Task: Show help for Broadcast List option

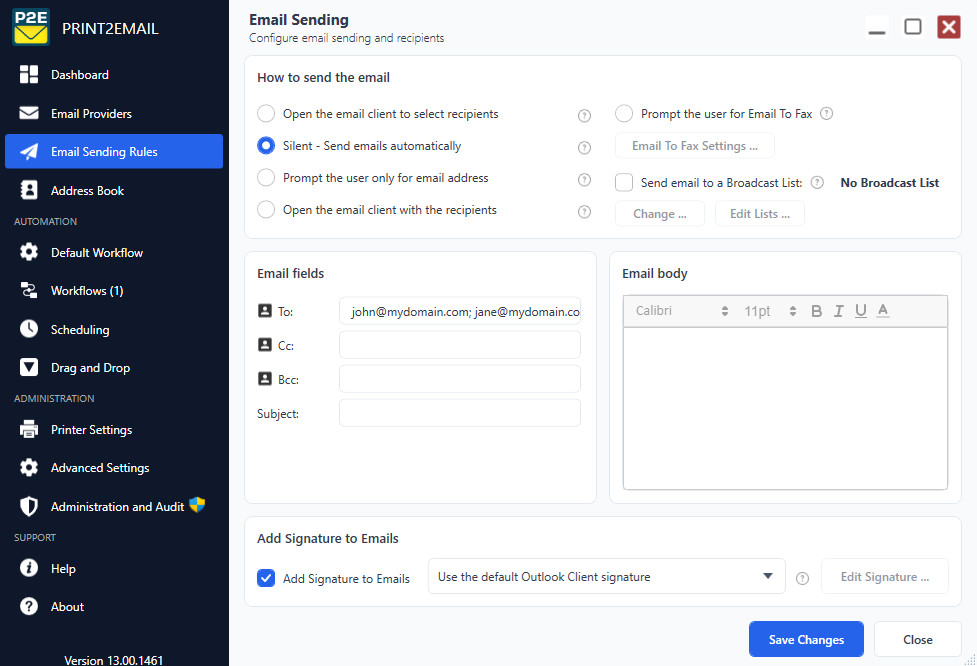Action: point(817,183)
